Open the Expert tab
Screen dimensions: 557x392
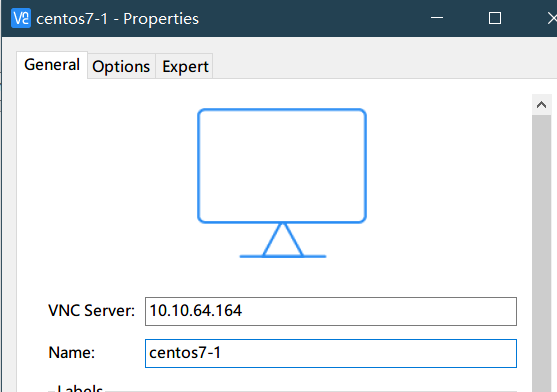click(185, 66)
